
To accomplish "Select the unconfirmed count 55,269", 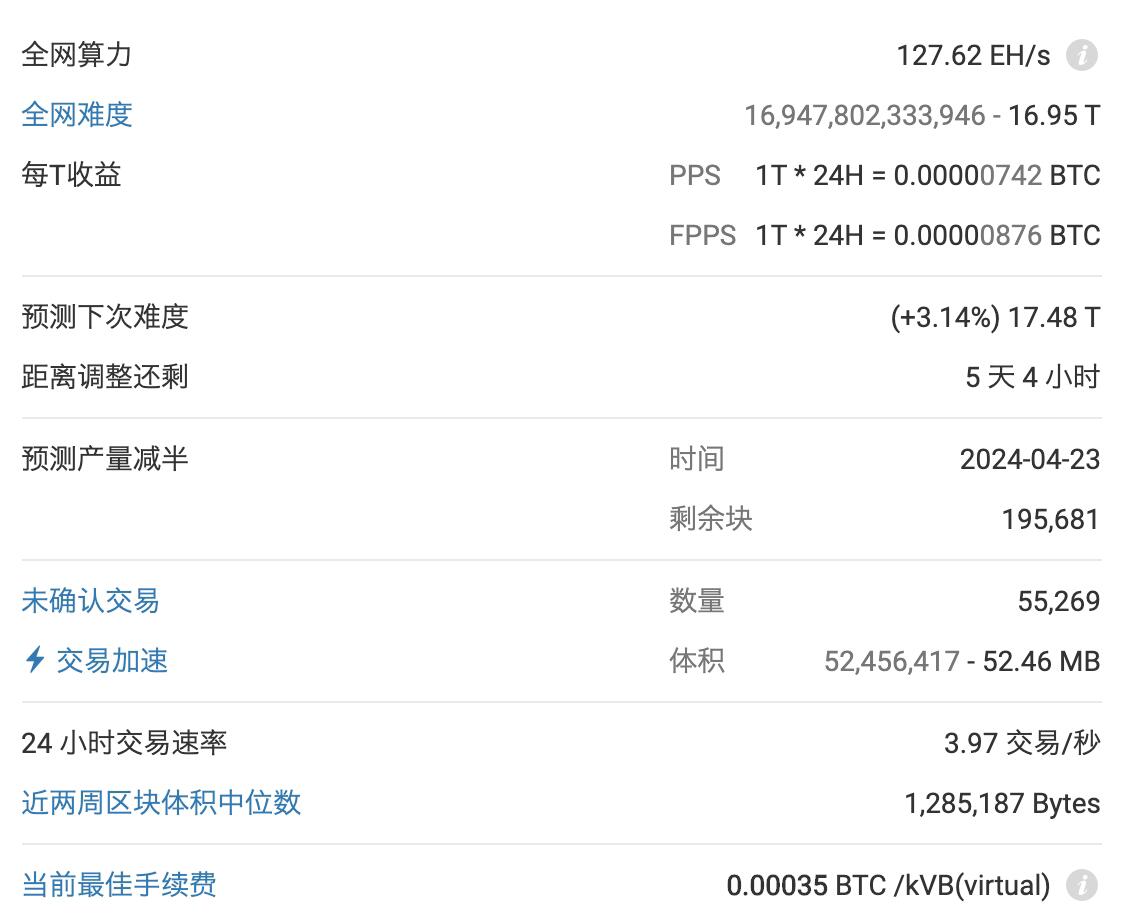I will (1059, 601).
